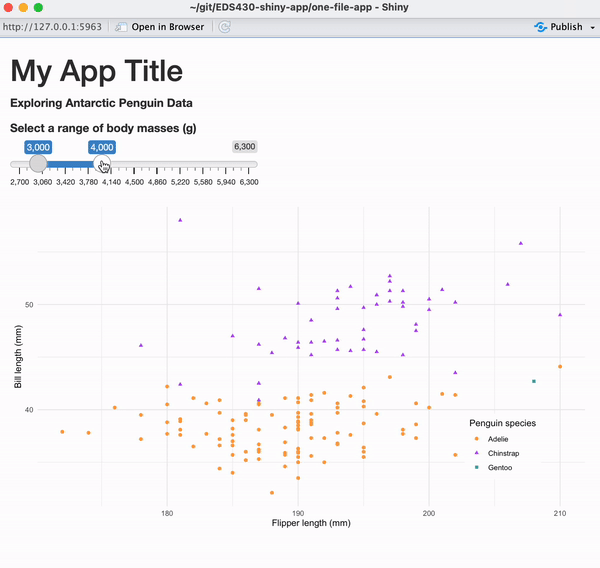Click the blue selected range bar of slider
The height and width of the screenshot is (568, 600).
(70, 164)
